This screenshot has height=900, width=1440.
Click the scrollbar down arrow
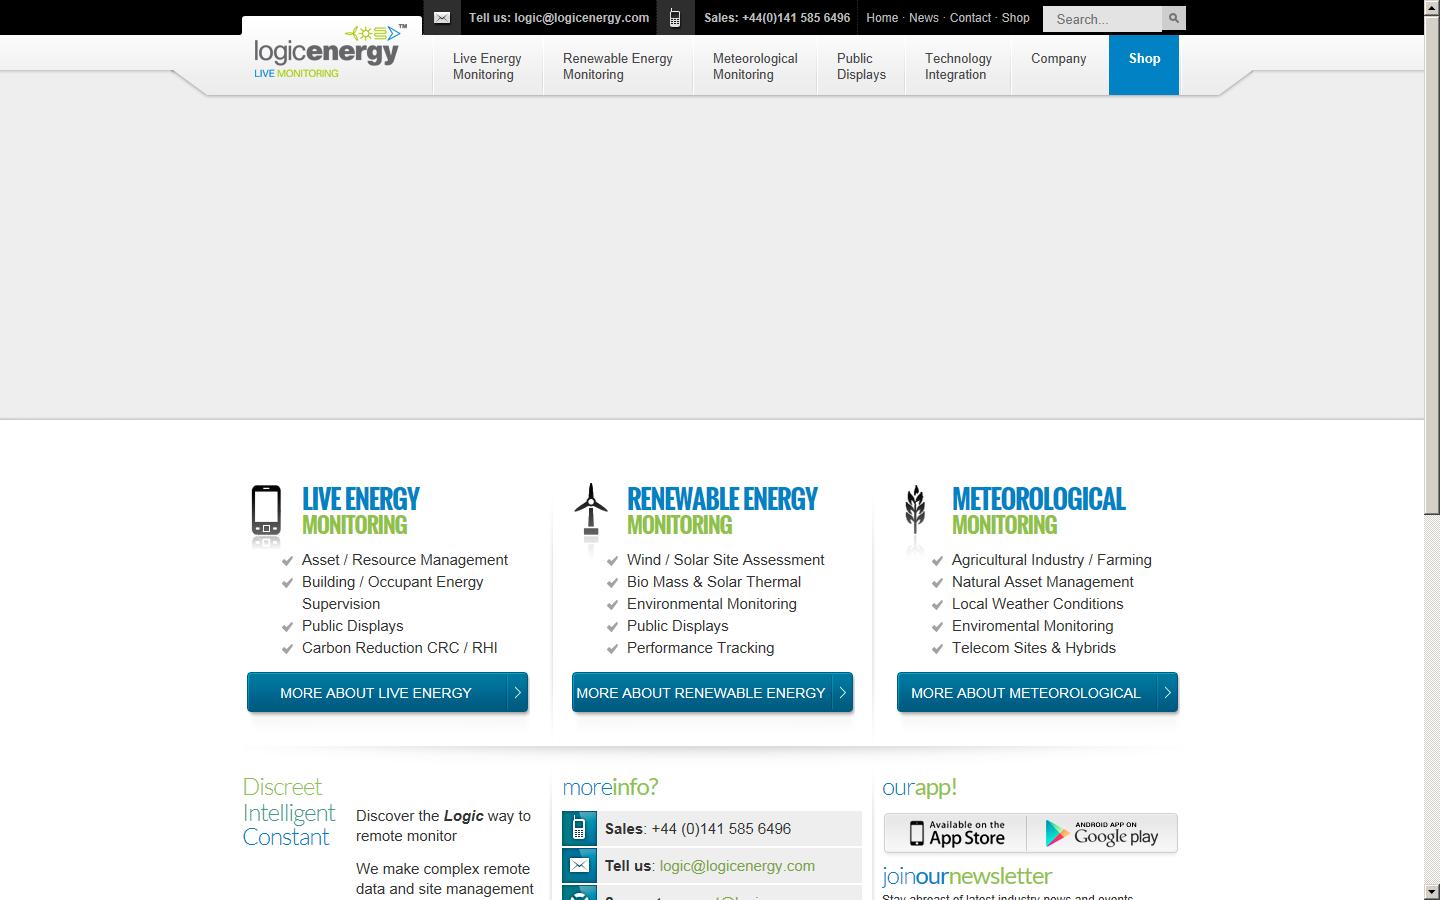[1431, 891]
